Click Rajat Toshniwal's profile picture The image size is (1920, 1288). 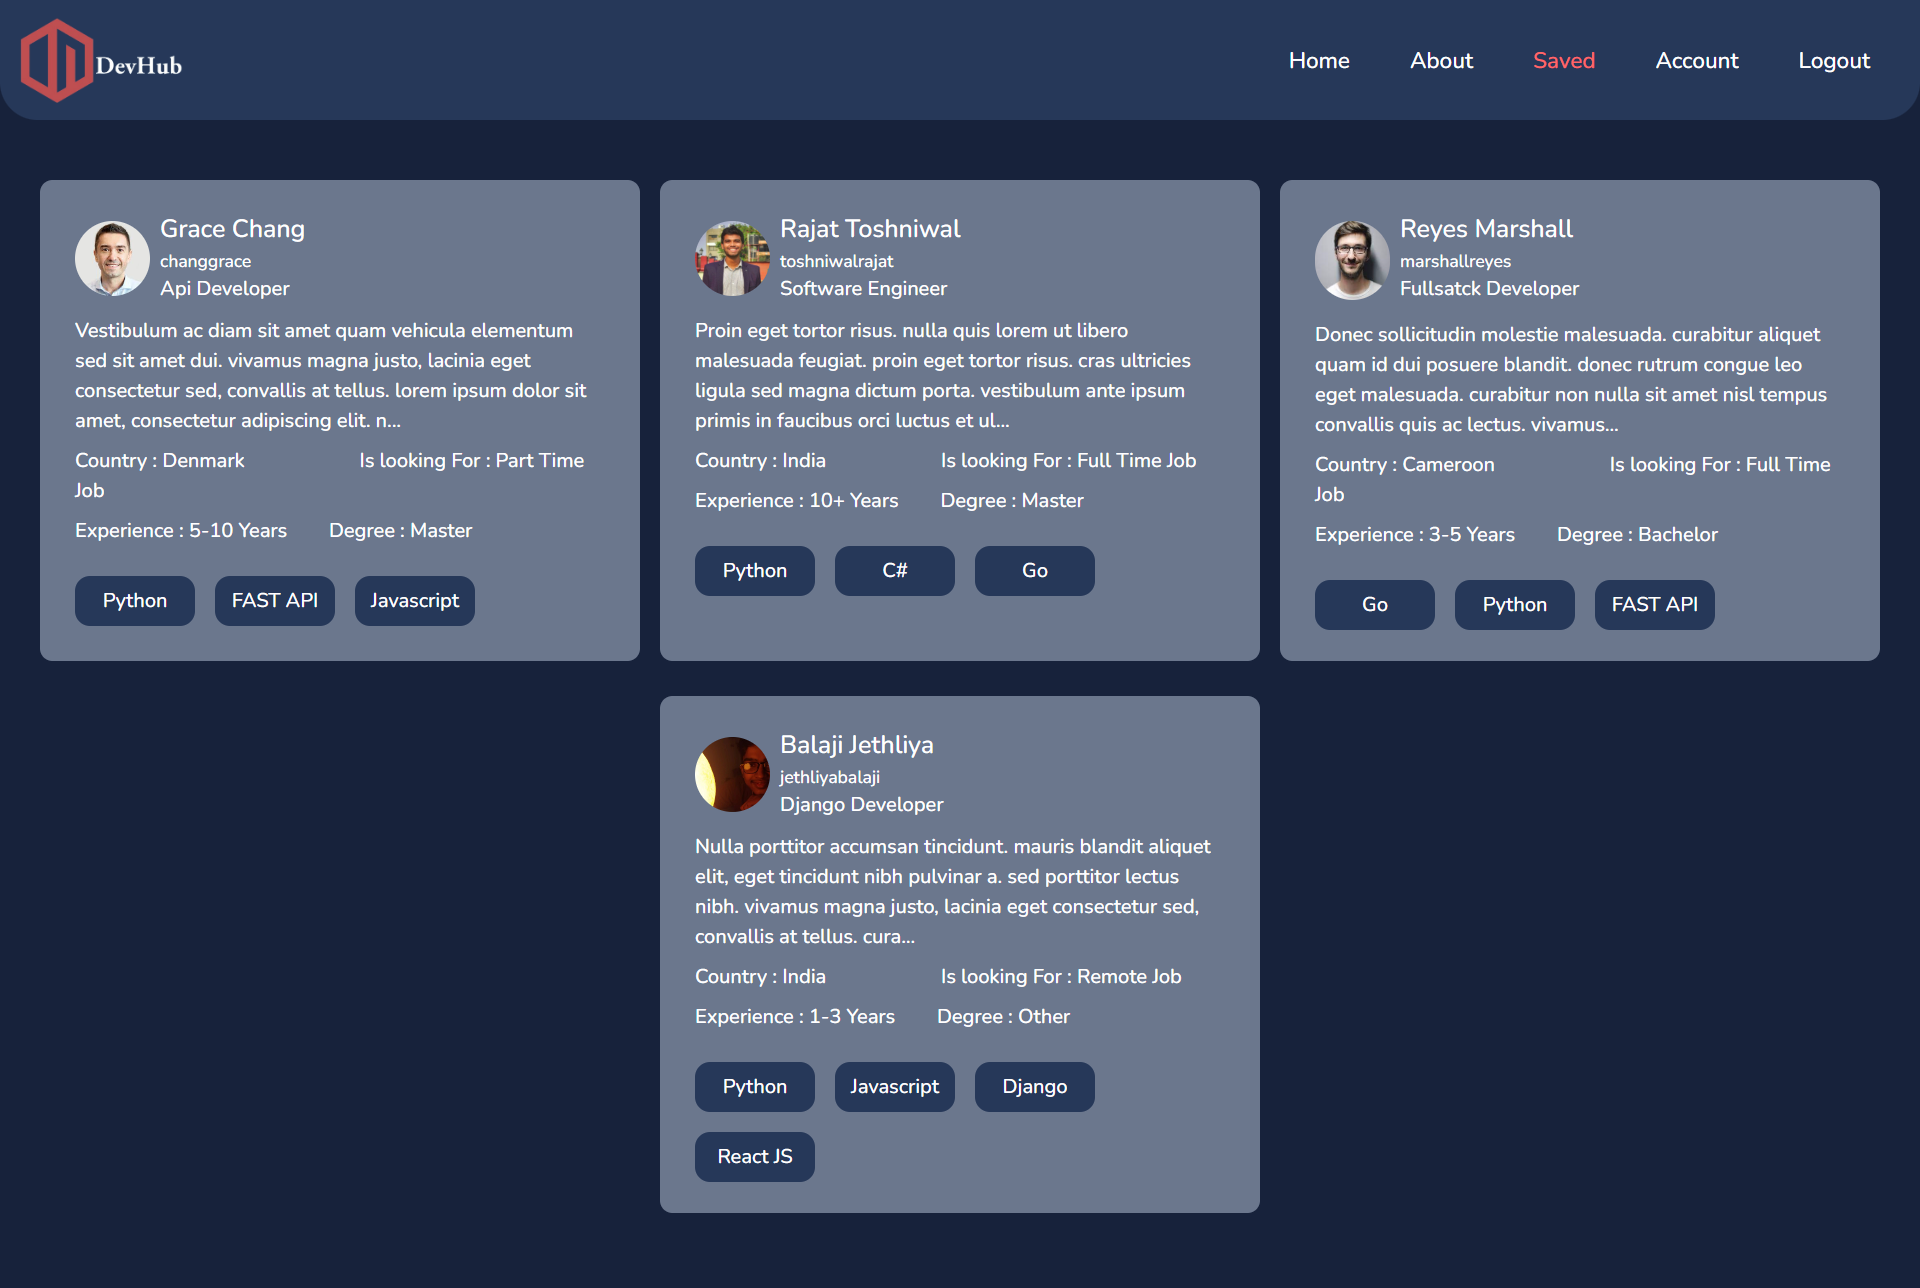pyautogui.click(x=731, y=257)
